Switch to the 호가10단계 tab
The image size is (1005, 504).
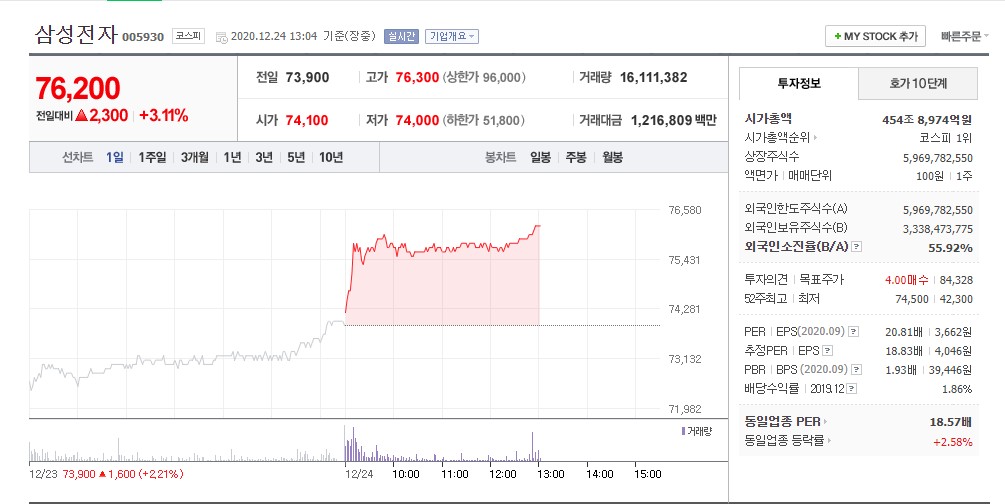[918, 84]
